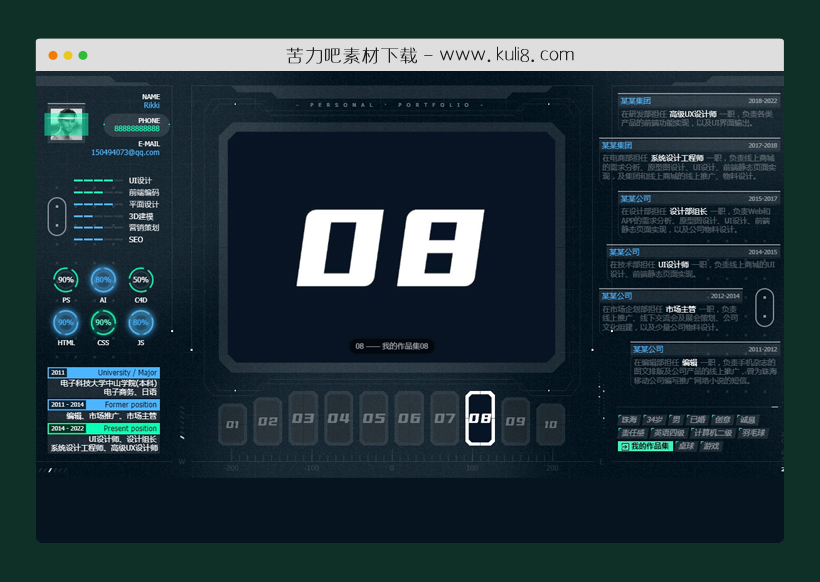The width and height of the screenshot is (820, 582).
Task: Click the JS 80% skill gauge
Action: pyautogui.click(x=141, y=323)
